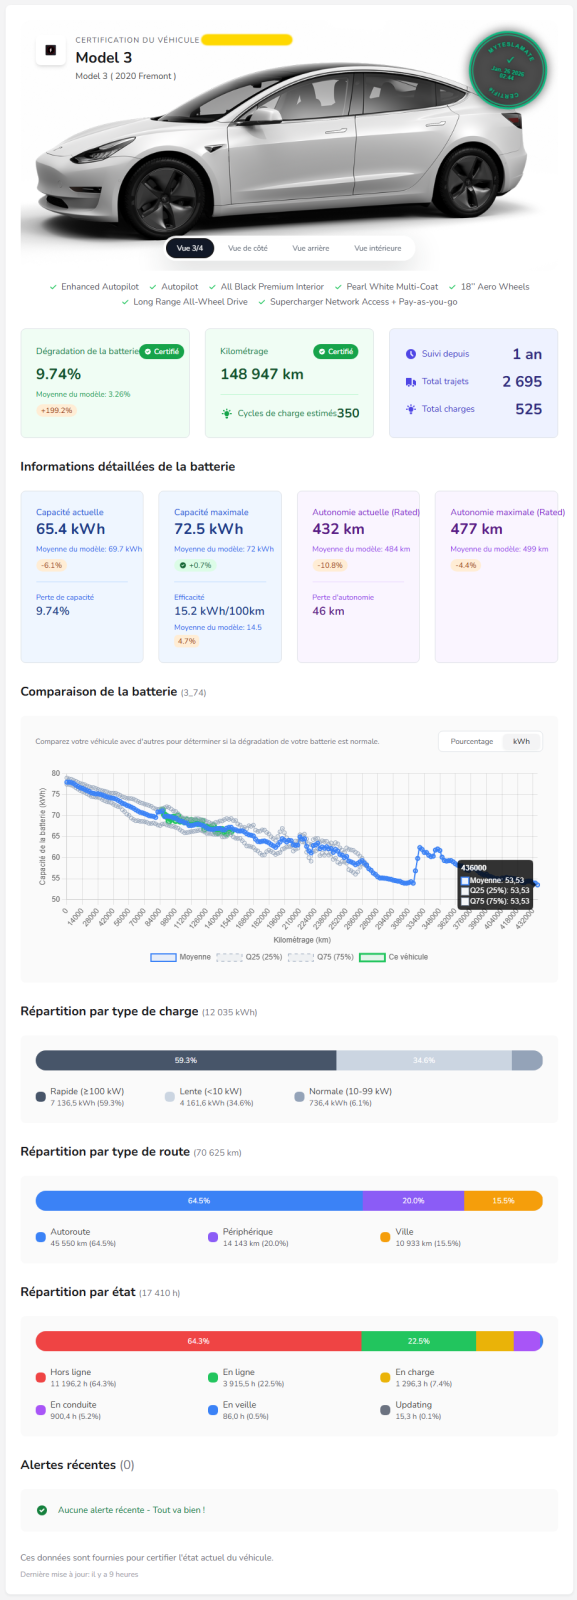This screenshot has width=577, height=1600.
Task: Click the dark dot next to Rapide (≥100 kW)
Action: pyautogui.click(x=41, y=1097)
